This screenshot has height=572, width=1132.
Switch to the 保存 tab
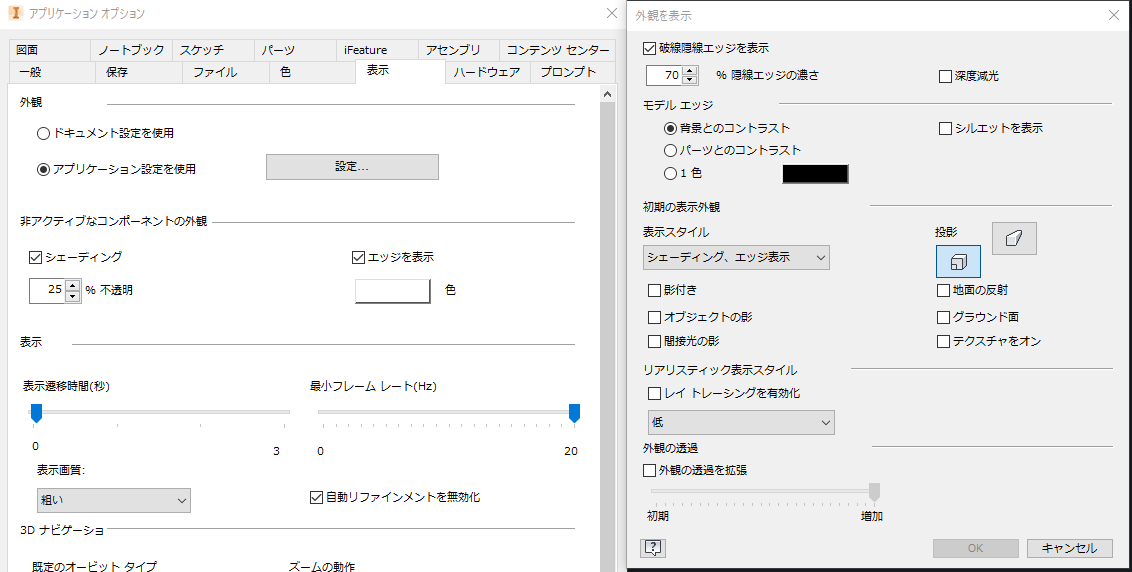[x=139, y=72]
